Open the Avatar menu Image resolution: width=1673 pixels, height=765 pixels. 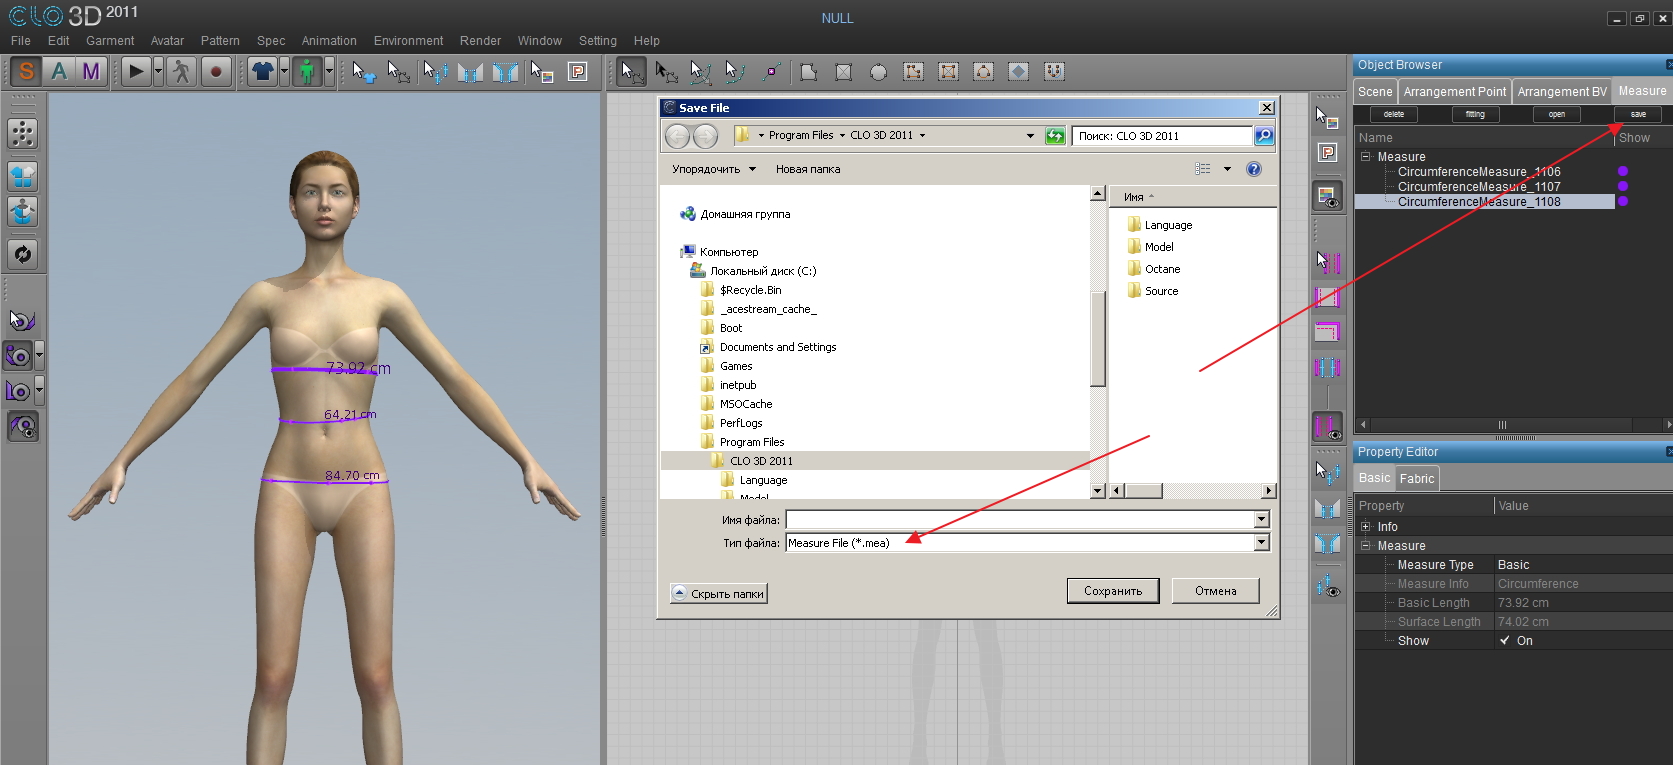167,41
